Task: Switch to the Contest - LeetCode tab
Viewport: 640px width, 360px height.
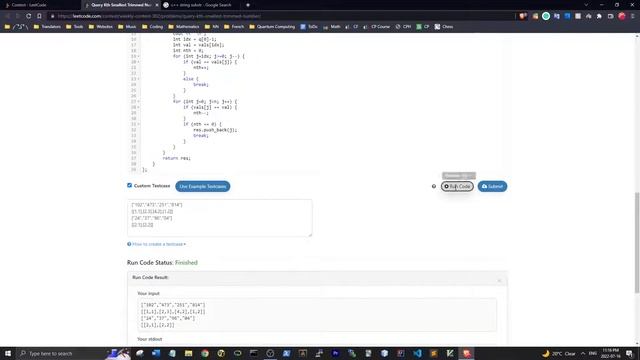Action: (29, 5)
